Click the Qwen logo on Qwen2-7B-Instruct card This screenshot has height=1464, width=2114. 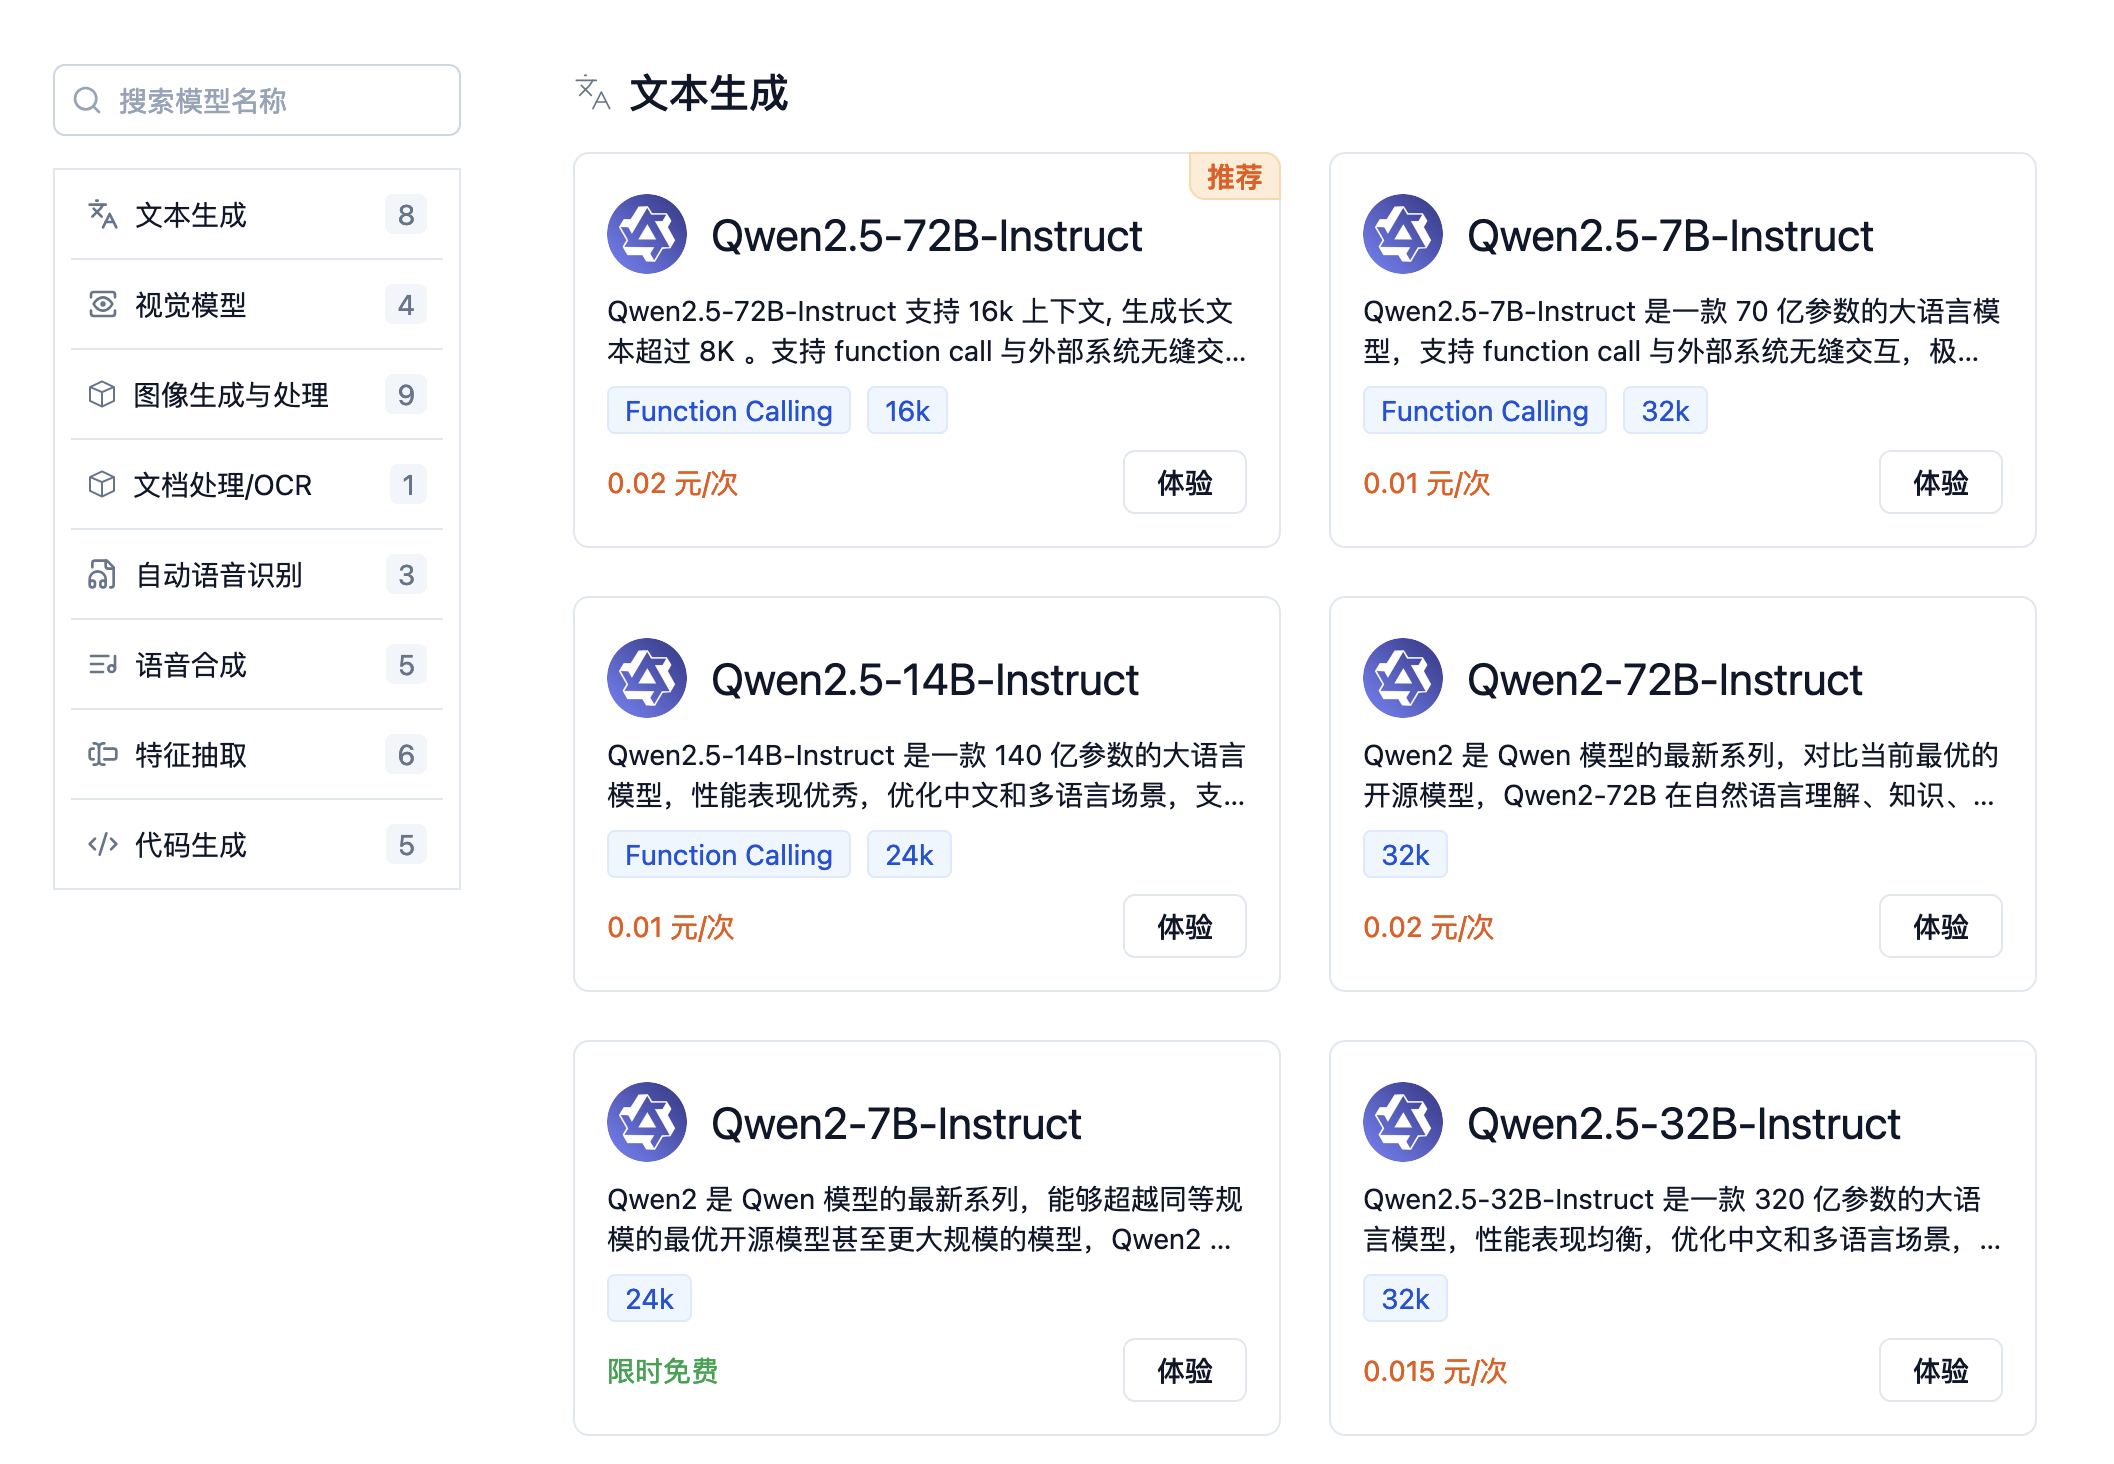click(x=646, y=1122)
